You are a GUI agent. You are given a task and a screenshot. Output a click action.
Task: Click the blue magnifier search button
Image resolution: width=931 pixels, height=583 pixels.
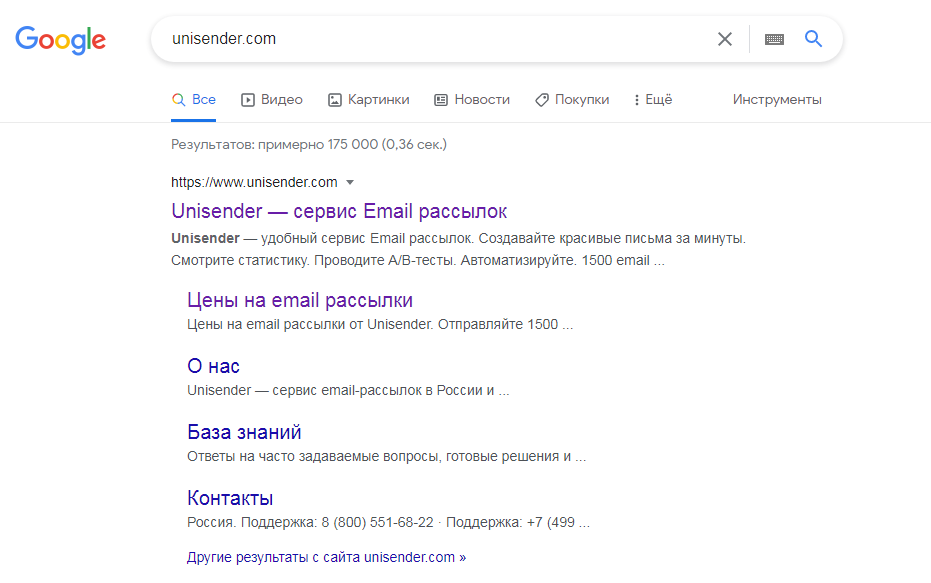pos(813,39)
